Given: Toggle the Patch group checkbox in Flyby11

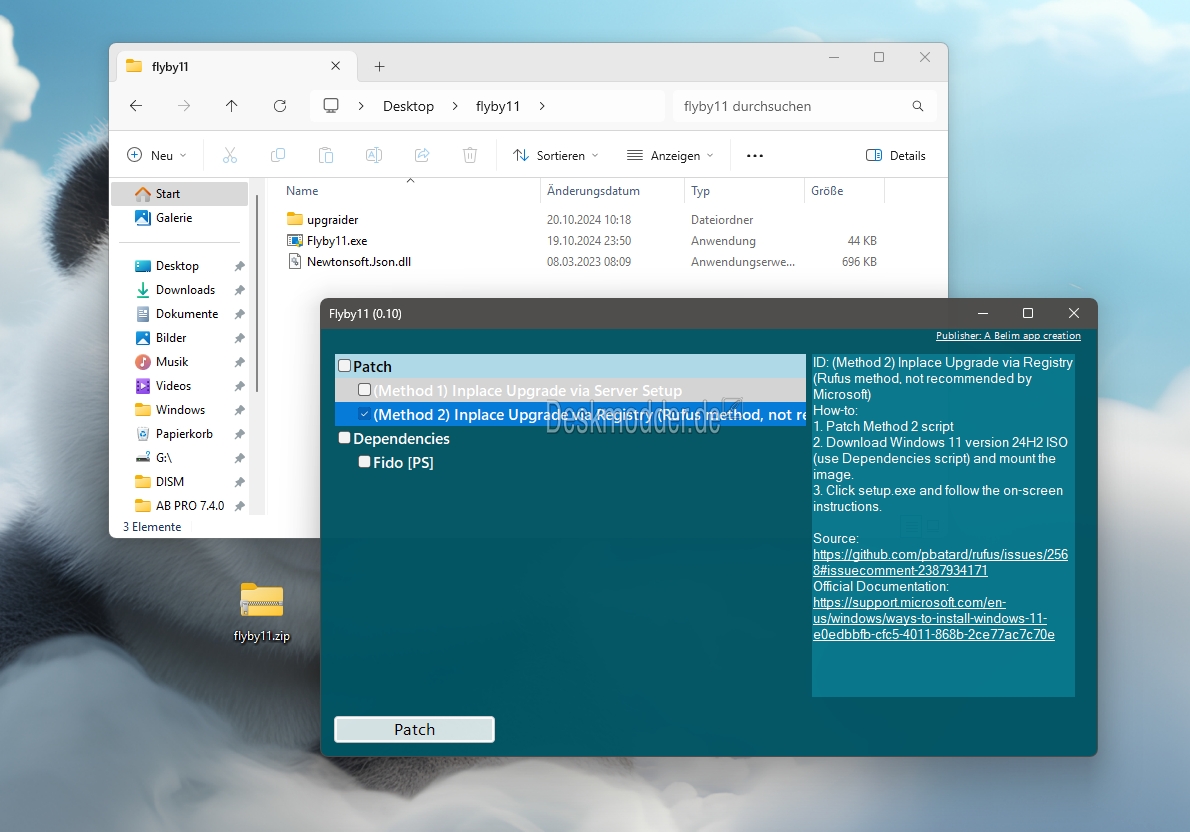Looking at the screenshot, I should [x=345, y=366].
